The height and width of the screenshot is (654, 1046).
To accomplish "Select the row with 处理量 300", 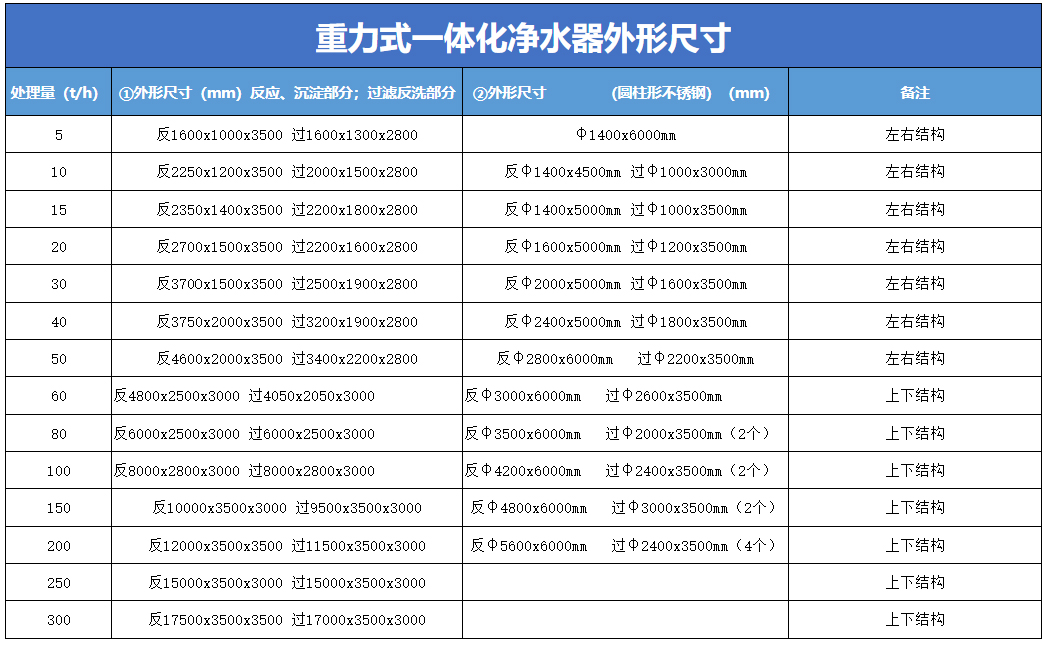I will 57,619.
